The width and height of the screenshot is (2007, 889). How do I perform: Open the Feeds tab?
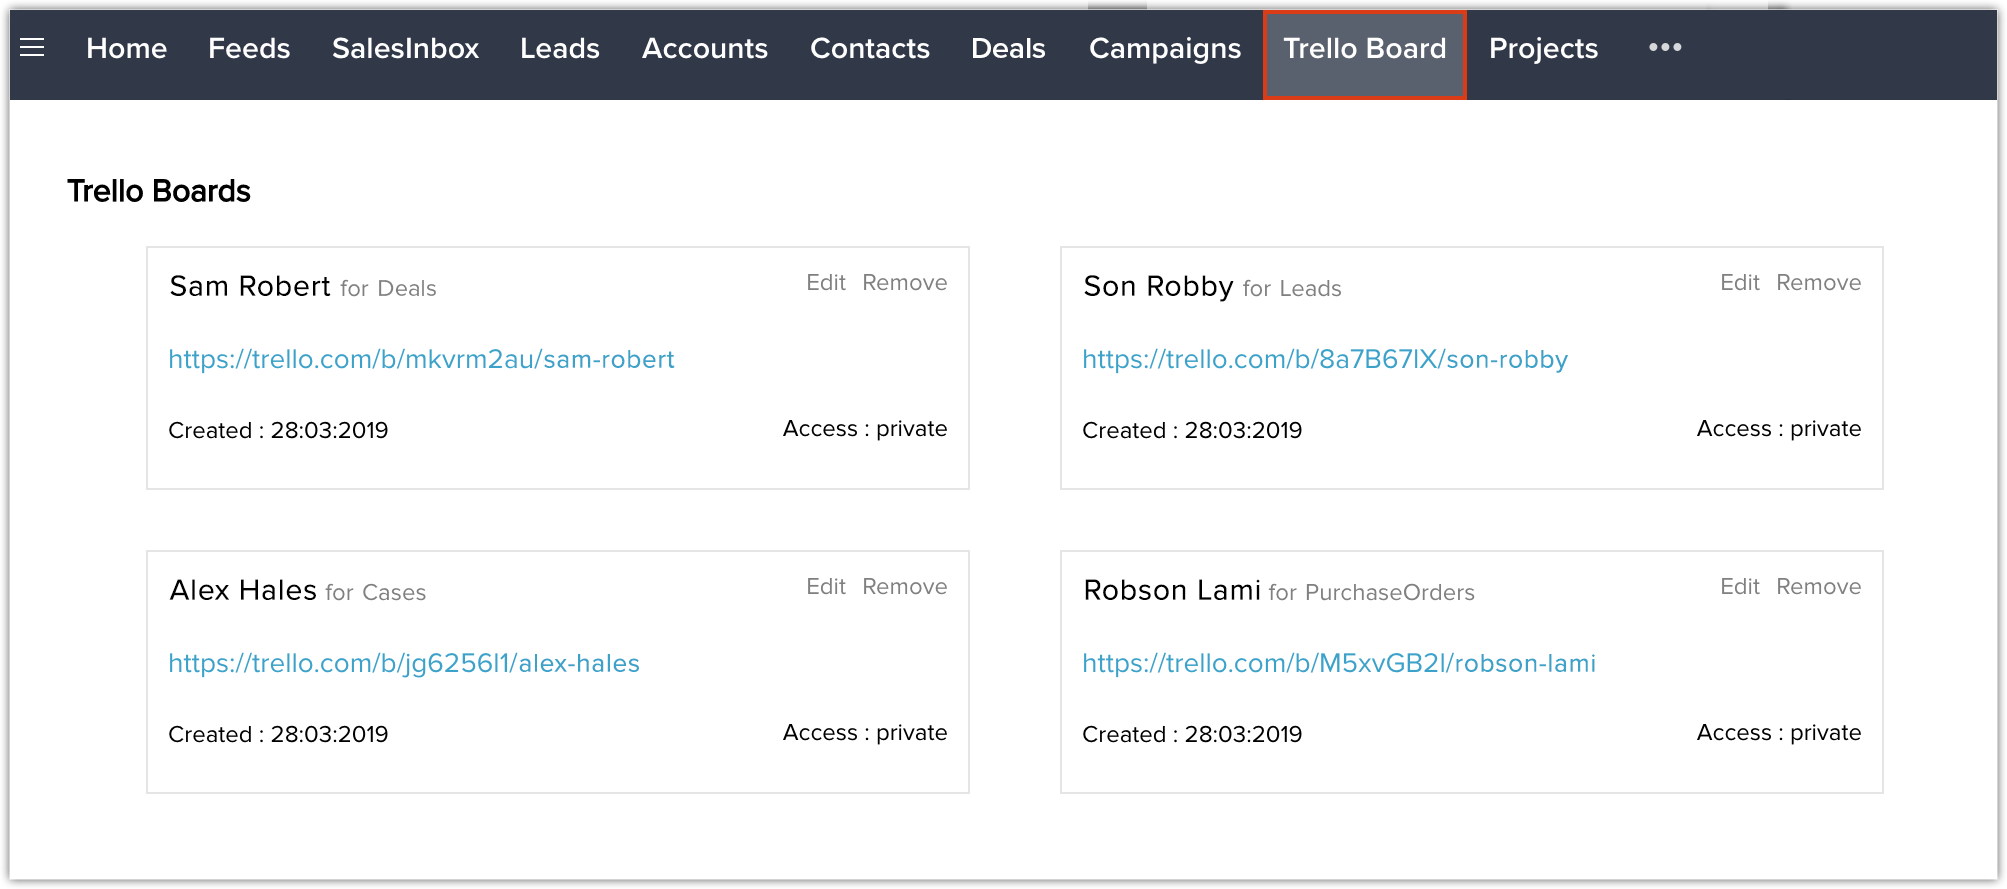(x=249, y=49)
